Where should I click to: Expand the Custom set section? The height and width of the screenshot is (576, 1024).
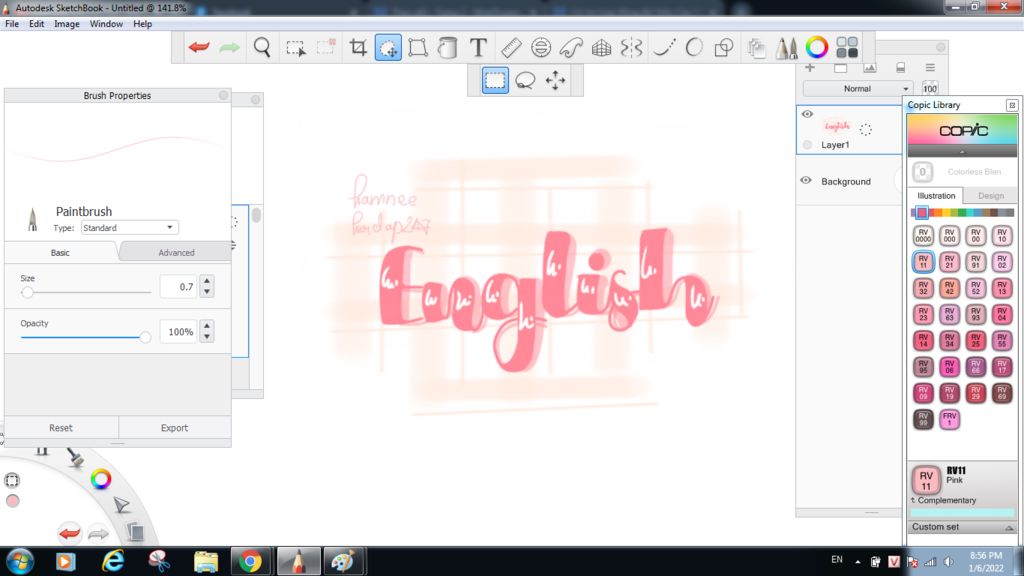click(961, 526)
